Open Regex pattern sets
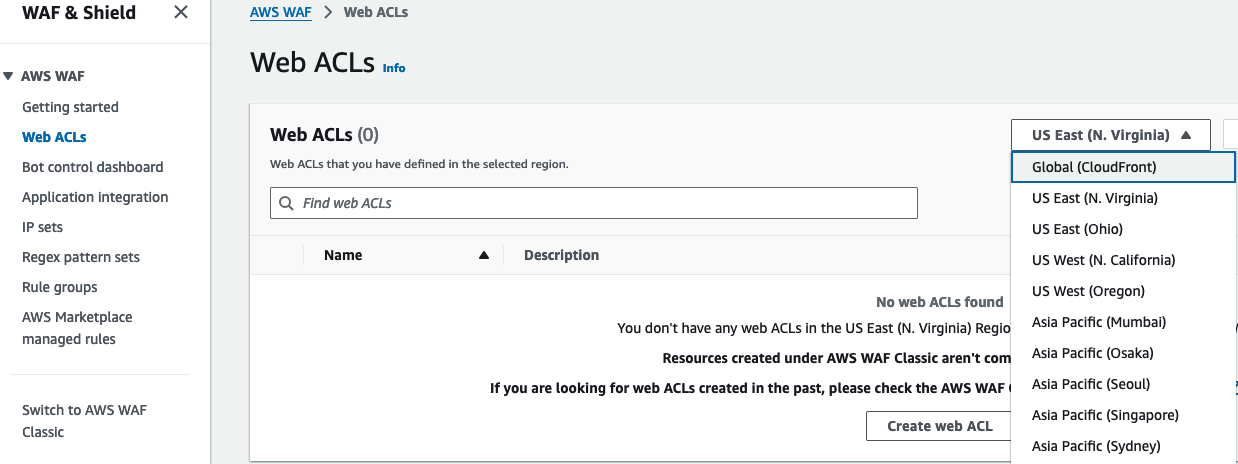 pyautogui.click(x=81, y=257)
